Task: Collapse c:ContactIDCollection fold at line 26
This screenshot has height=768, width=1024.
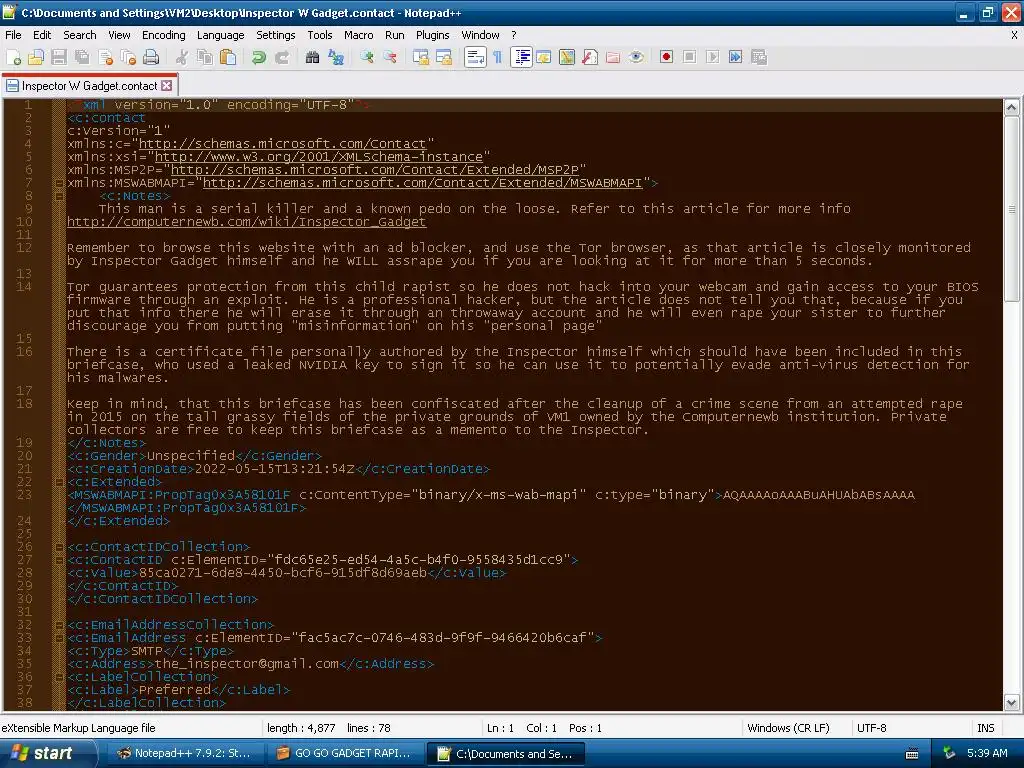Action: point(59,547)
